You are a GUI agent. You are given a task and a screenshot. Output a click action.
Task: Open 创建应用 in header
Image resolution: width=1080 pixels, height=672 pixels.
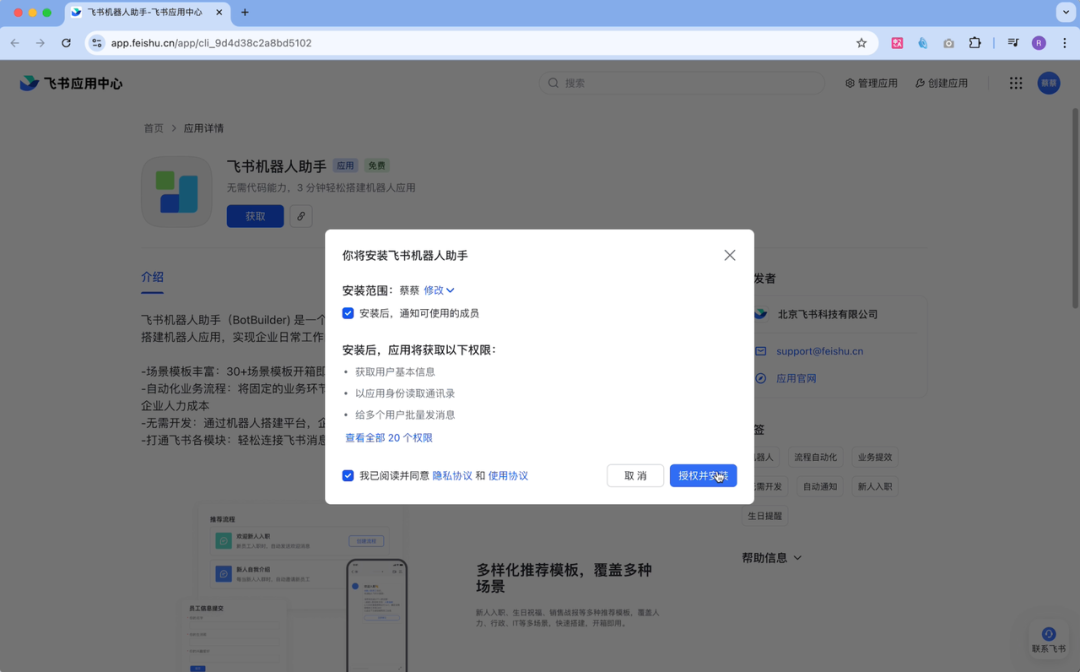click(x=942, y=83)
